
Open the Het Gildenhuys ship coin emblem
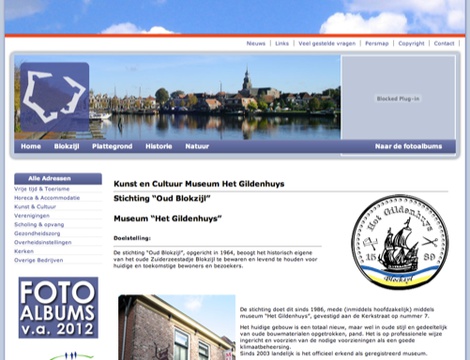pyautogui.click(x=400, y=242)
